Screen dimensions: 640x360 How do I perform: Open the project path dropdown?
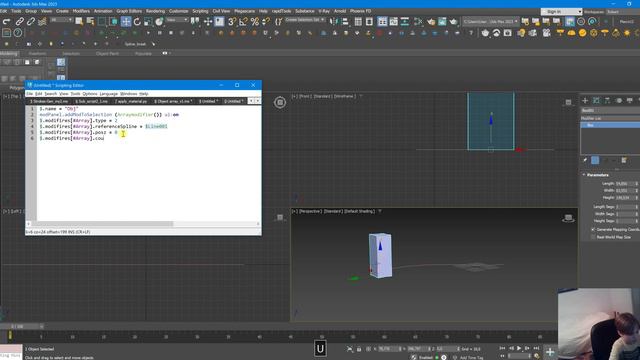[x=490, y=21]
